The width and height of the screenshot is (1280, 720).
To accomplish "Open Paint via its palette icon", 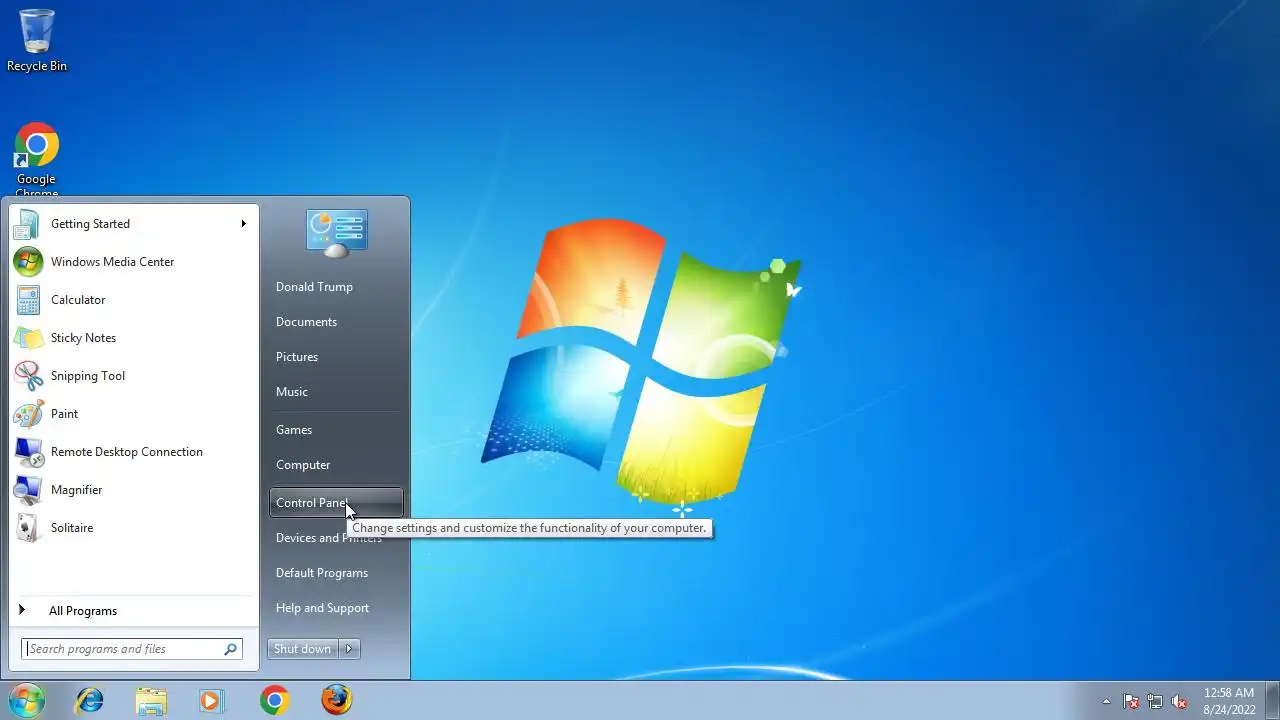I will pyautogui.click(x=28, y=414).
